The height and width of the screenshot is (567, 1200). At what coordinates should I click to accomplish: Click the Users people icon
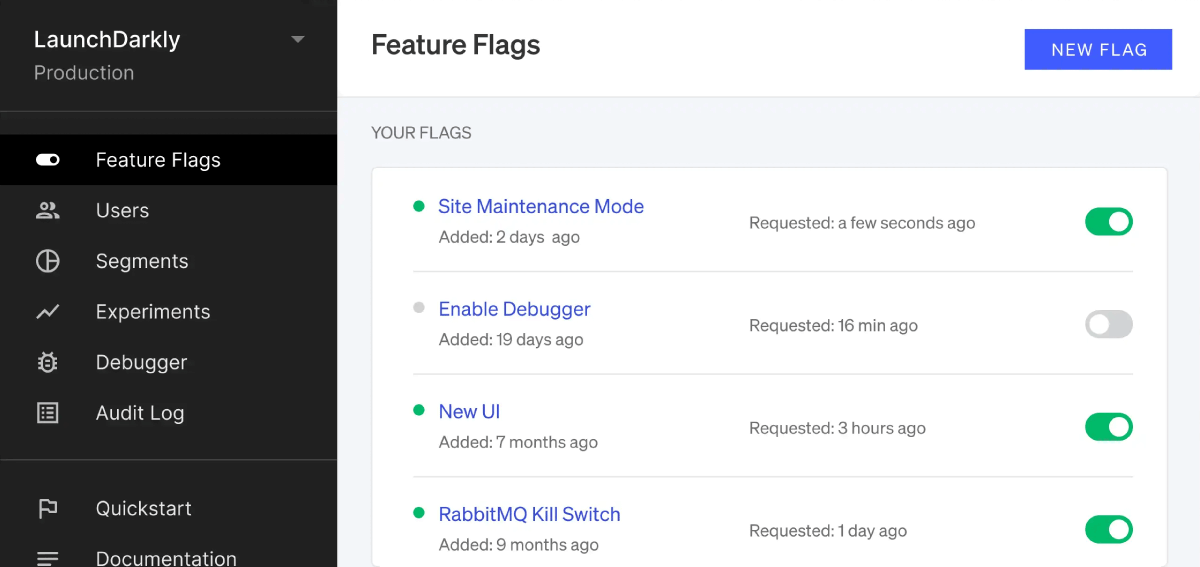[48, 210]
